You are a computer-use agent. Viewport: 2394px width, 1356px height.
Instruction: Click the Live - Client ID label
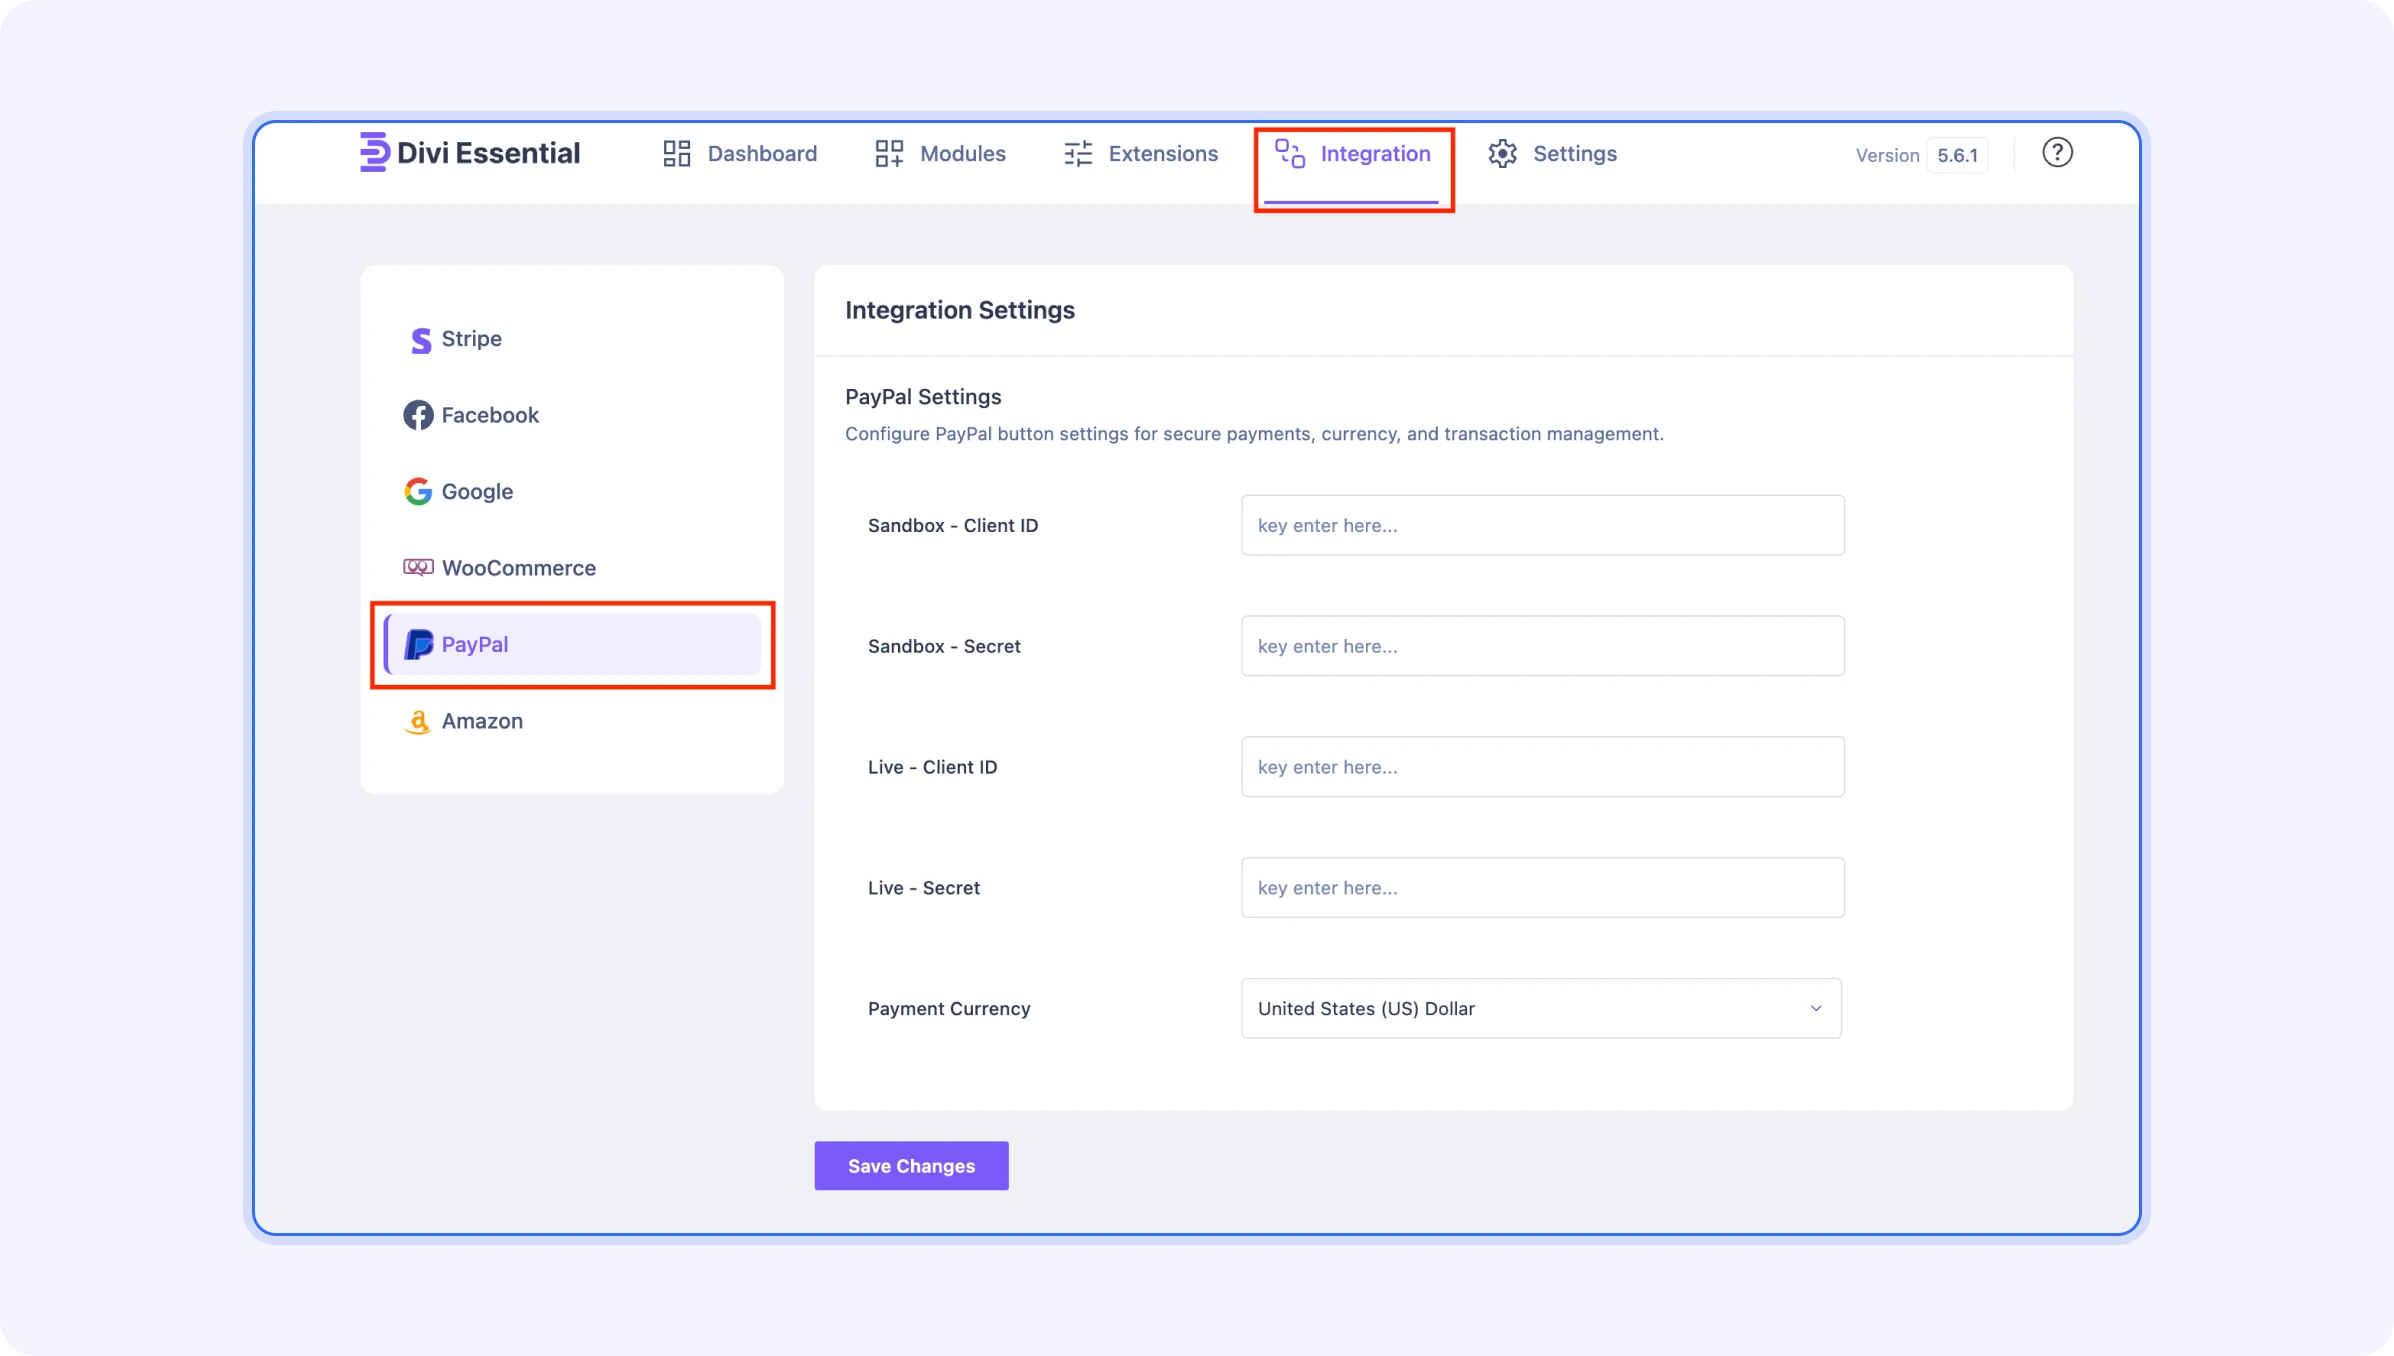[x=932, y=767]
